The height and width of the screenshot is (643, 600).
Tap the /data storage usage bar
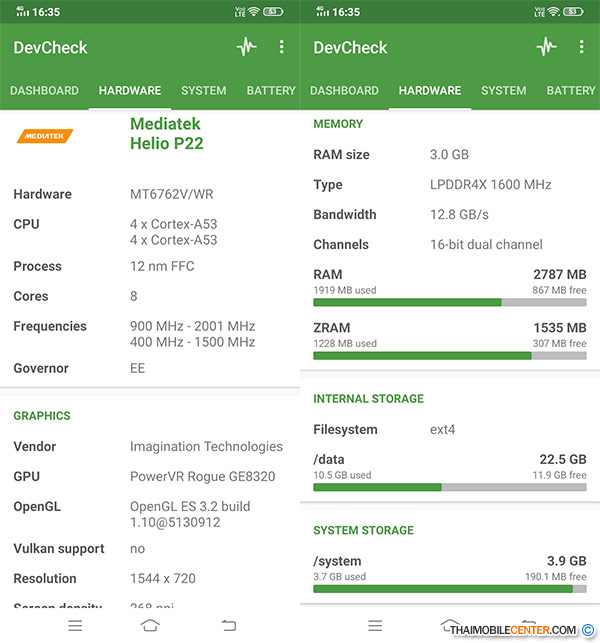tap(450, 488)
